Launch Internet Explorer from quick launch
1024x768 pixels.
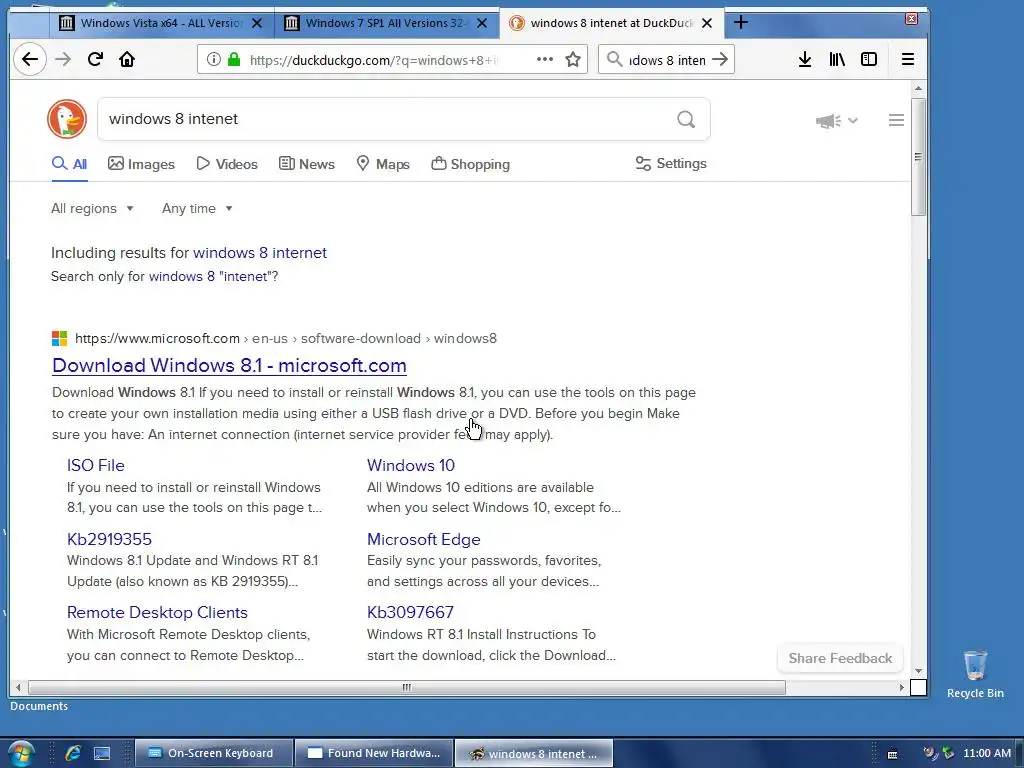tap(72, 753)
